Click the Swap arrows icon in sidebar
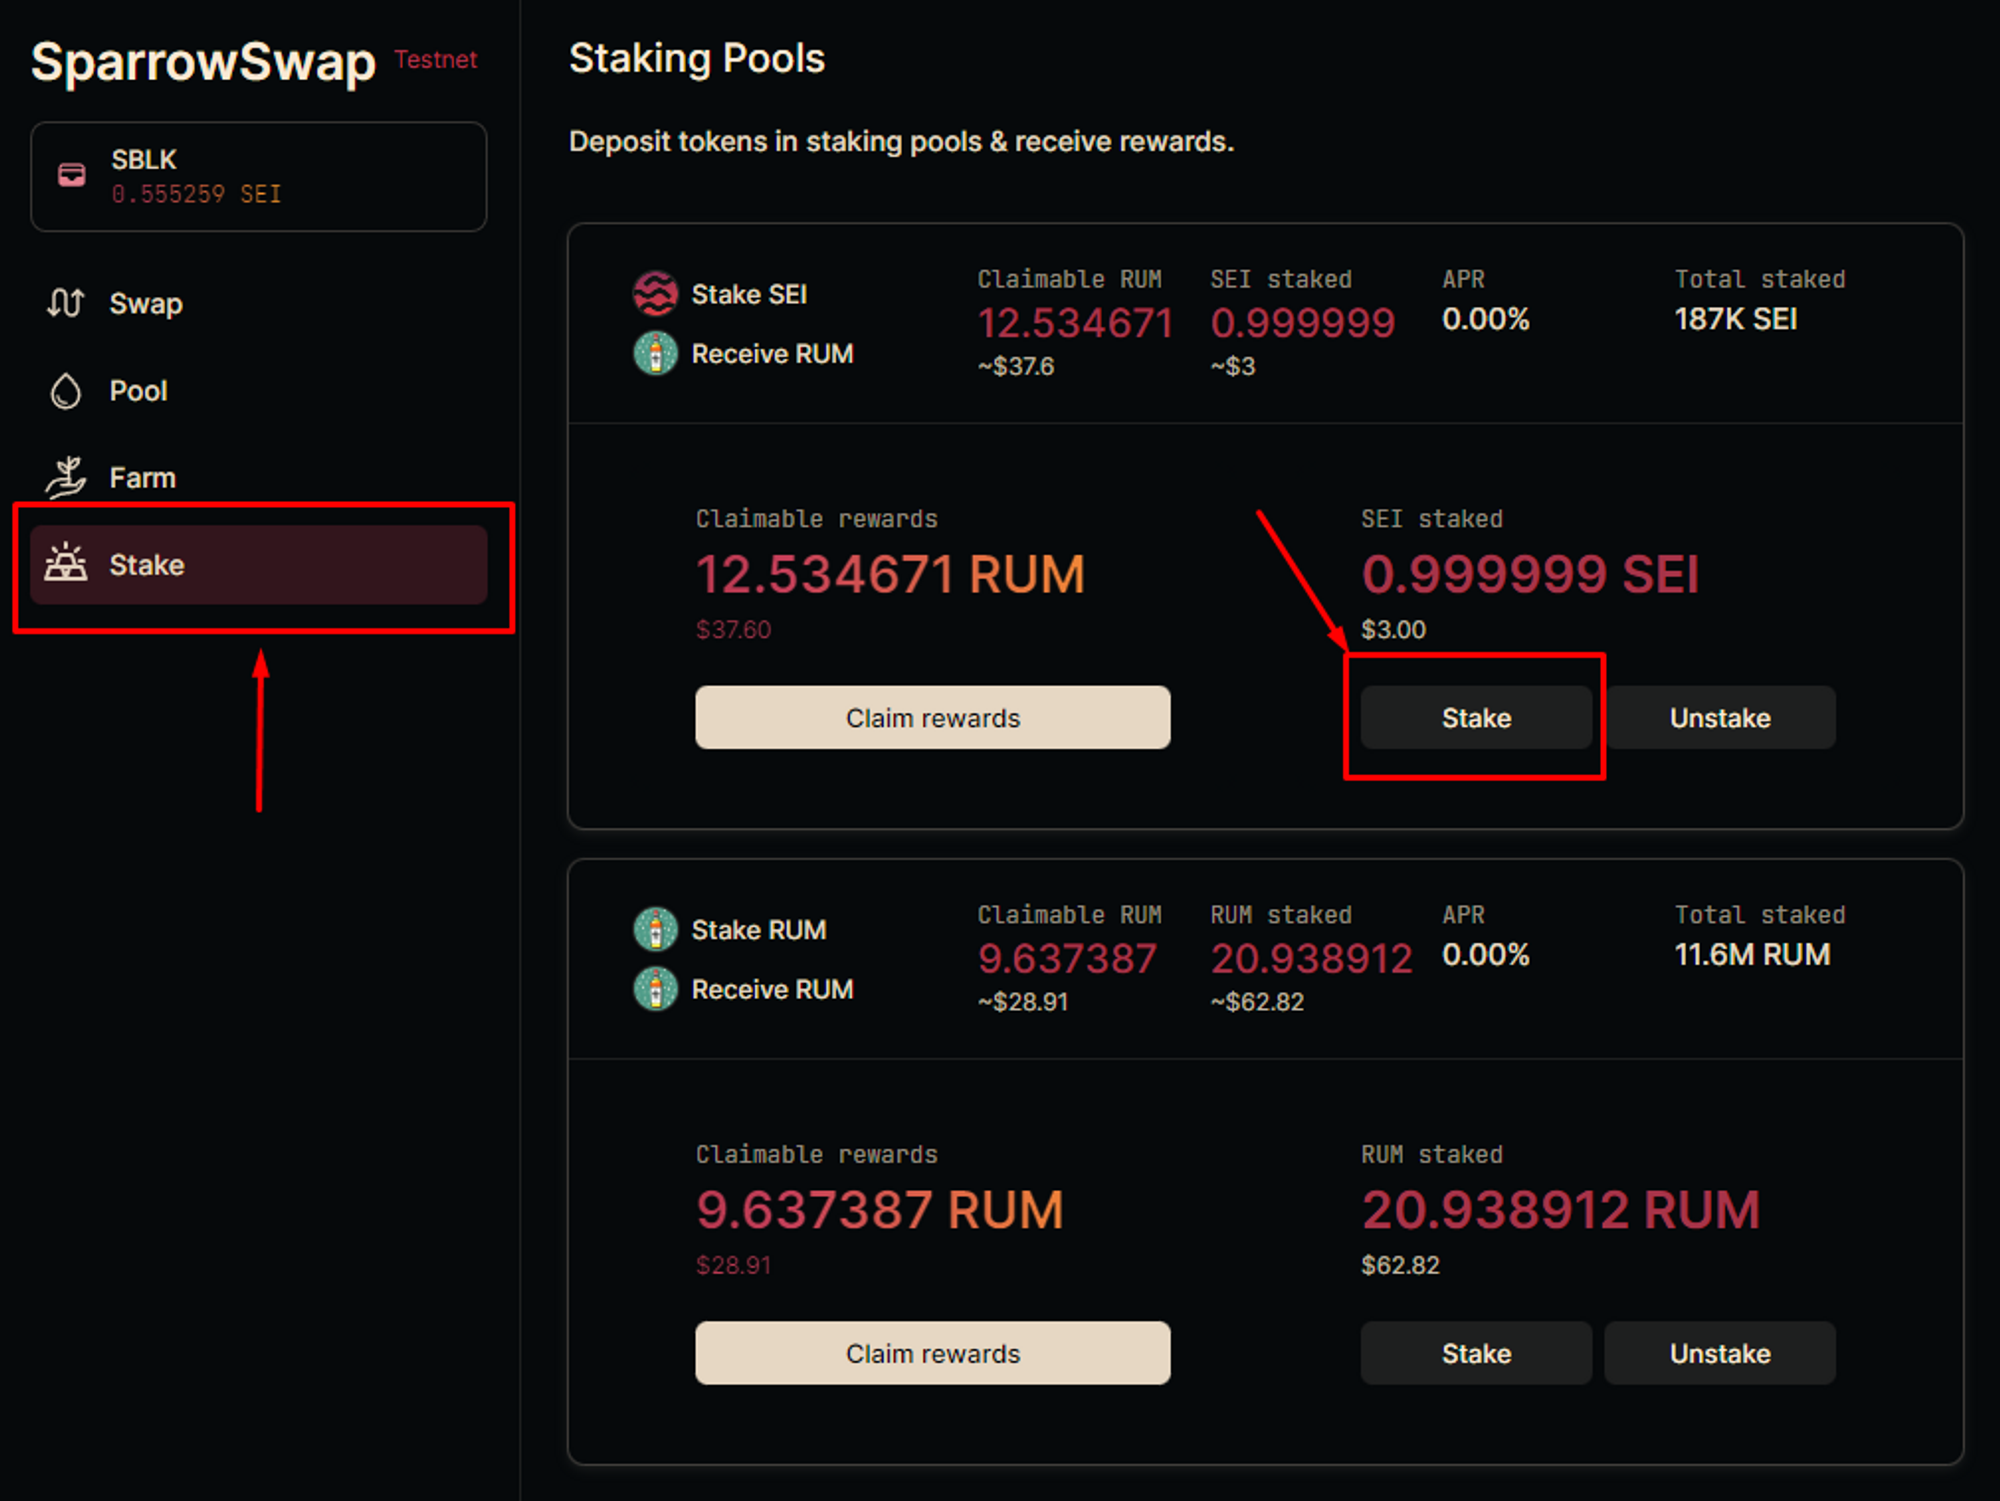The height and width of the screenshot is (1501, 2000). point(66,303)
